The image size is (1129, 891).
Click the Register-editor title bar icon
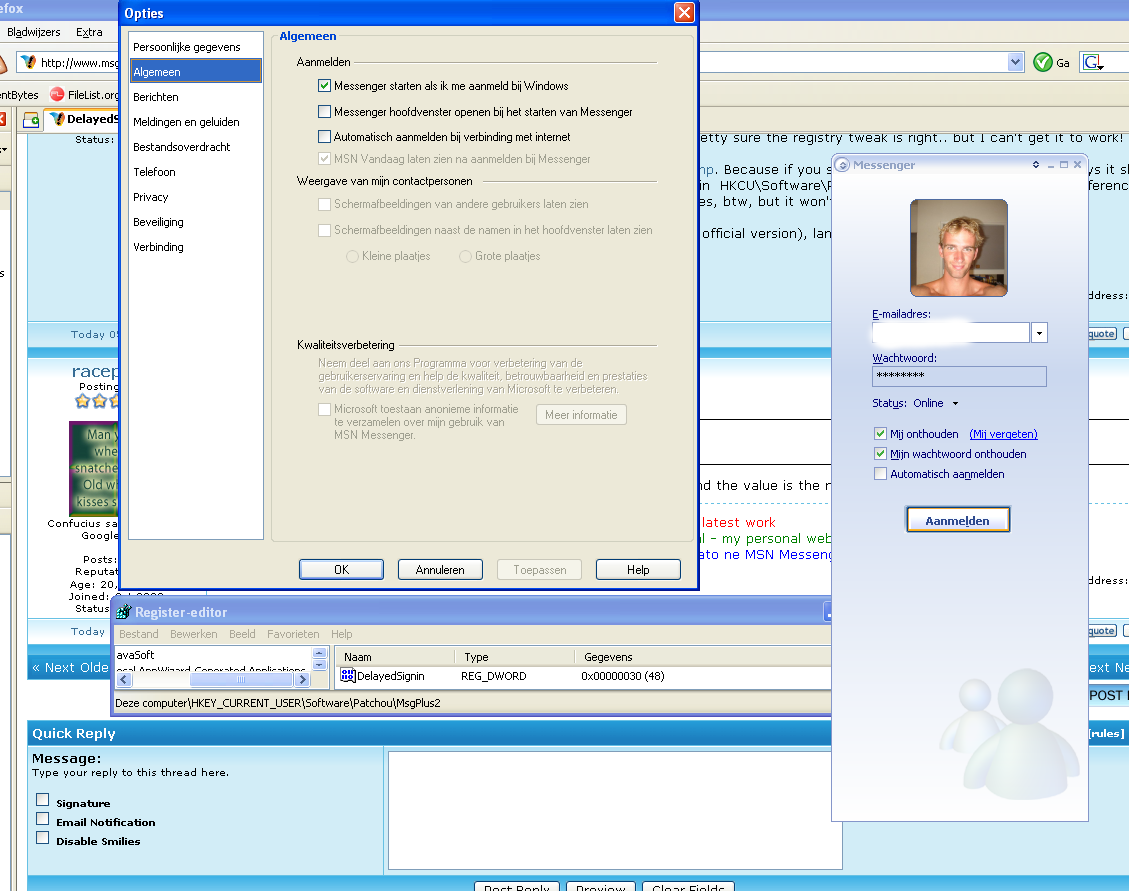123,612
